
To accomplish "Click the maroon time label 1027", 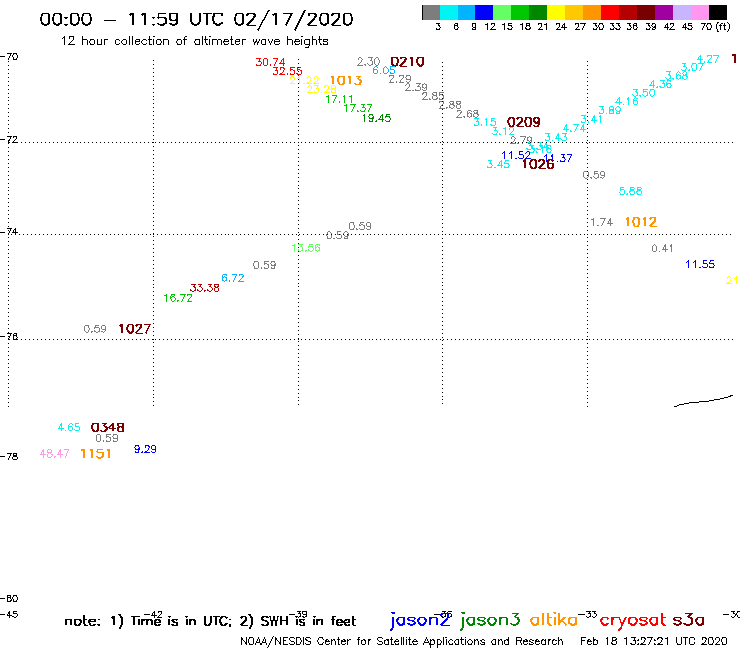I will point(135,329).
